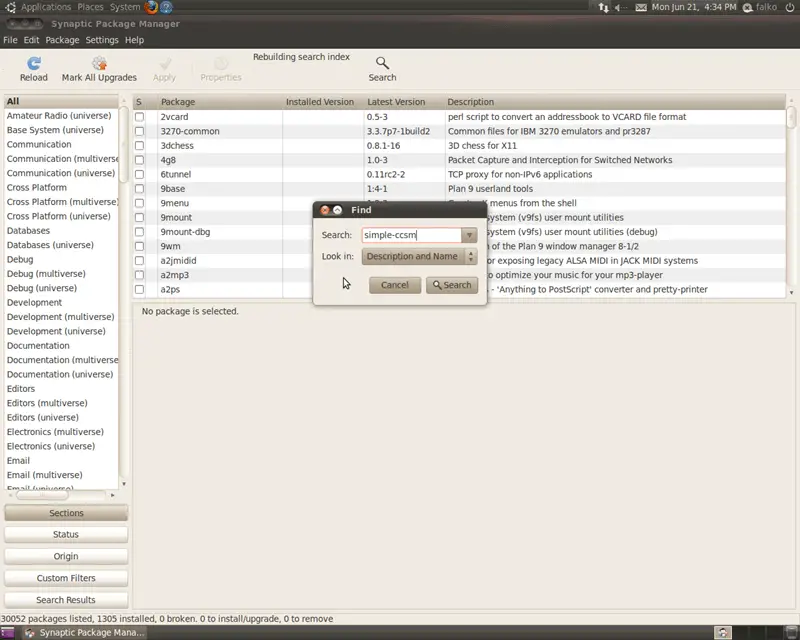Screen dimensions: 800x640
Task: Click the Search button in Find dialog
Action: [x=452, y=285]
